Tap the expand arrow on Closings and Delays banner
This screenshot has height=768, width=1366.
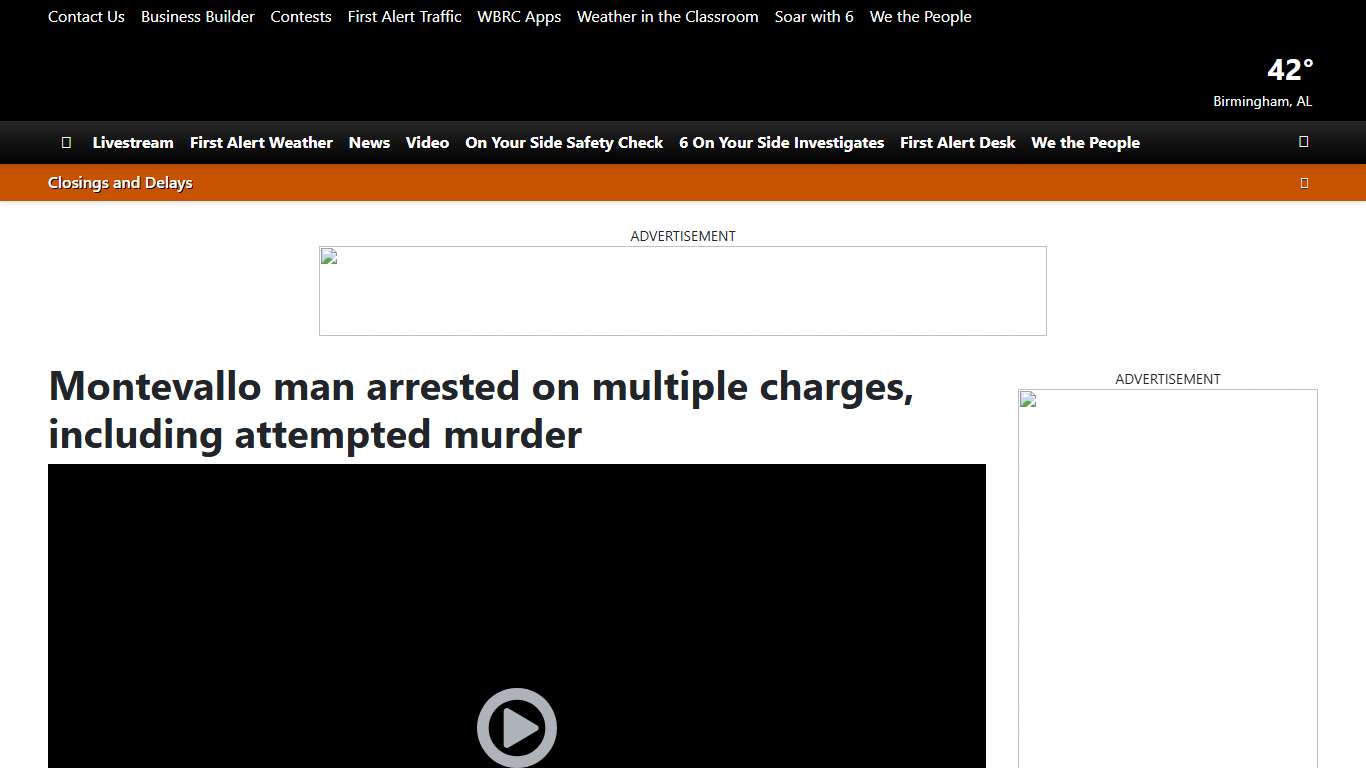pyautogui.click(x=1304, y=182)
